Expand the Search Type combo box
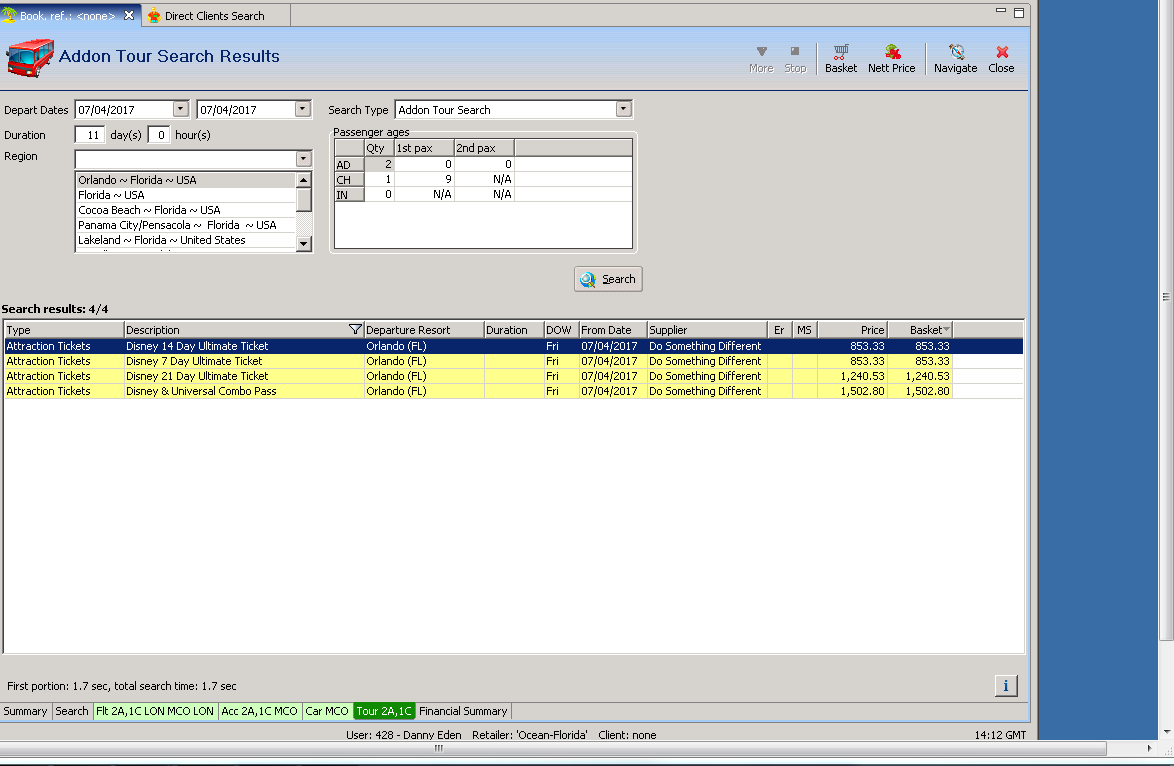Image resolution: width=1174 pixels, height=766 pixels. coord(623,110)
